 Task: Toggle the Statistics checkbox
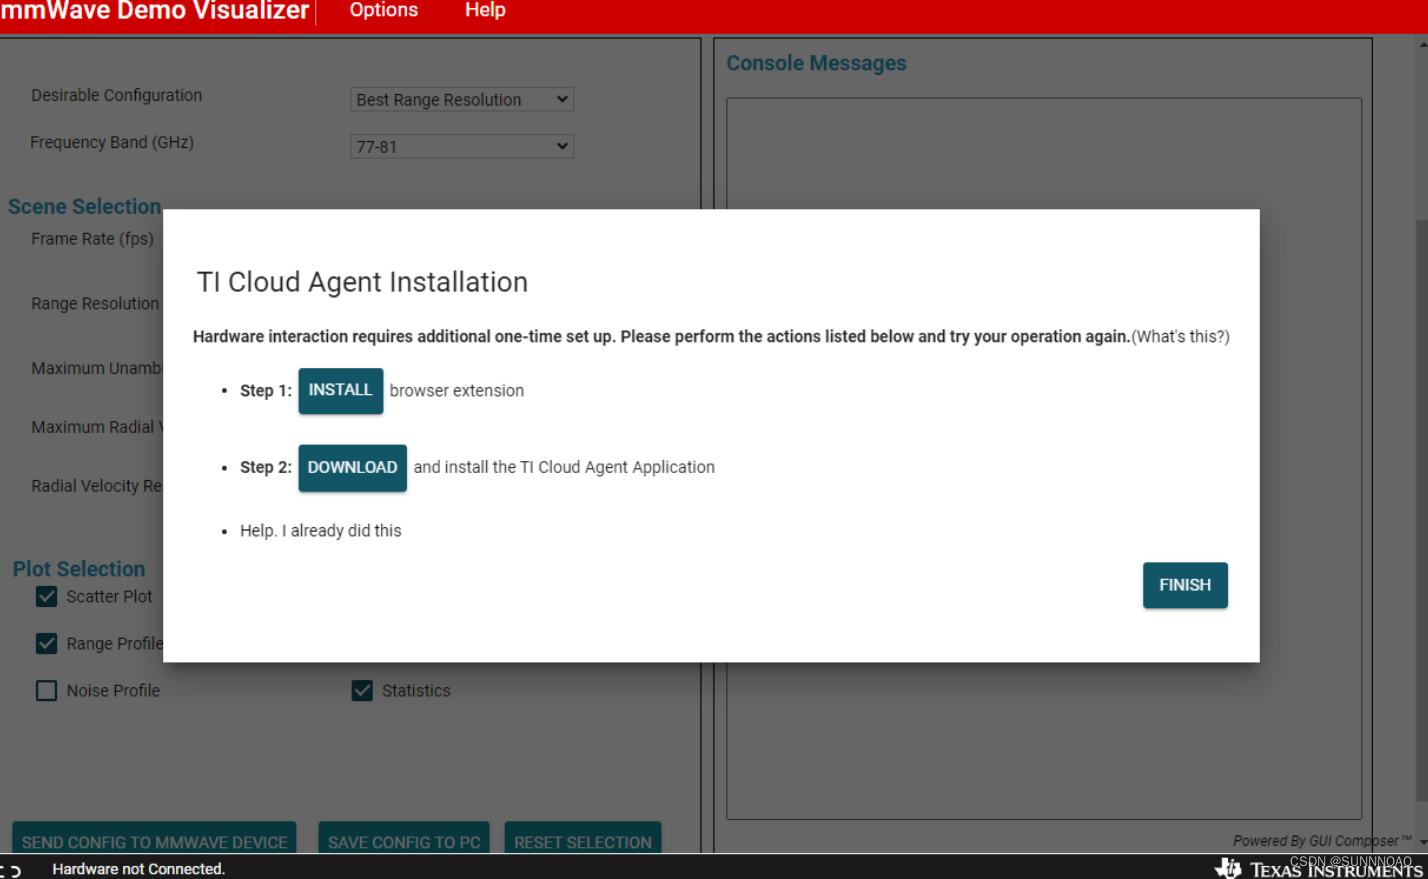[x=362, y=690]
